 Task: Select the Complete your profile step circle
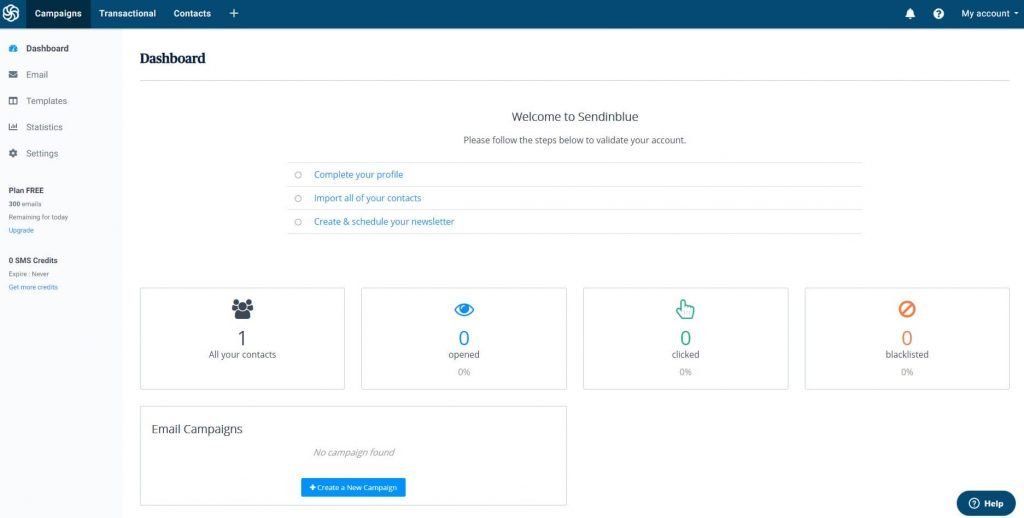pyautogui.click(x=298, y=175)
